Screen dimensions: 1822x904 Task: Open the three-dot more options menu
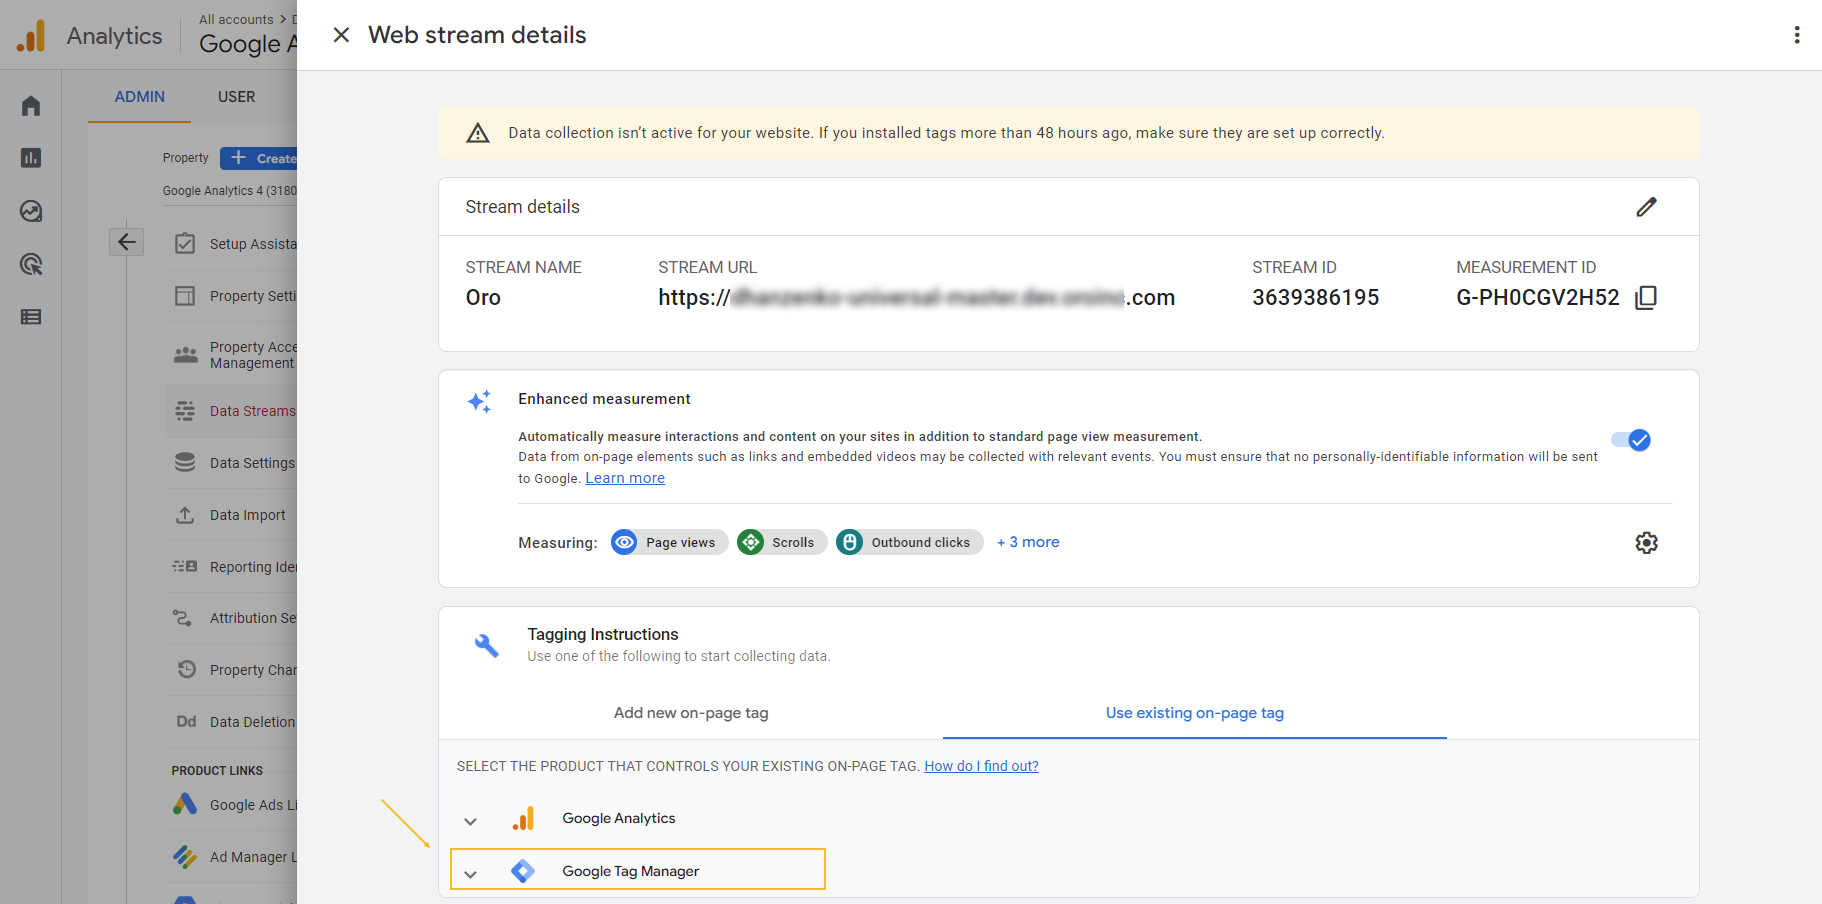pyautogui.click(x=1797, y=35)
